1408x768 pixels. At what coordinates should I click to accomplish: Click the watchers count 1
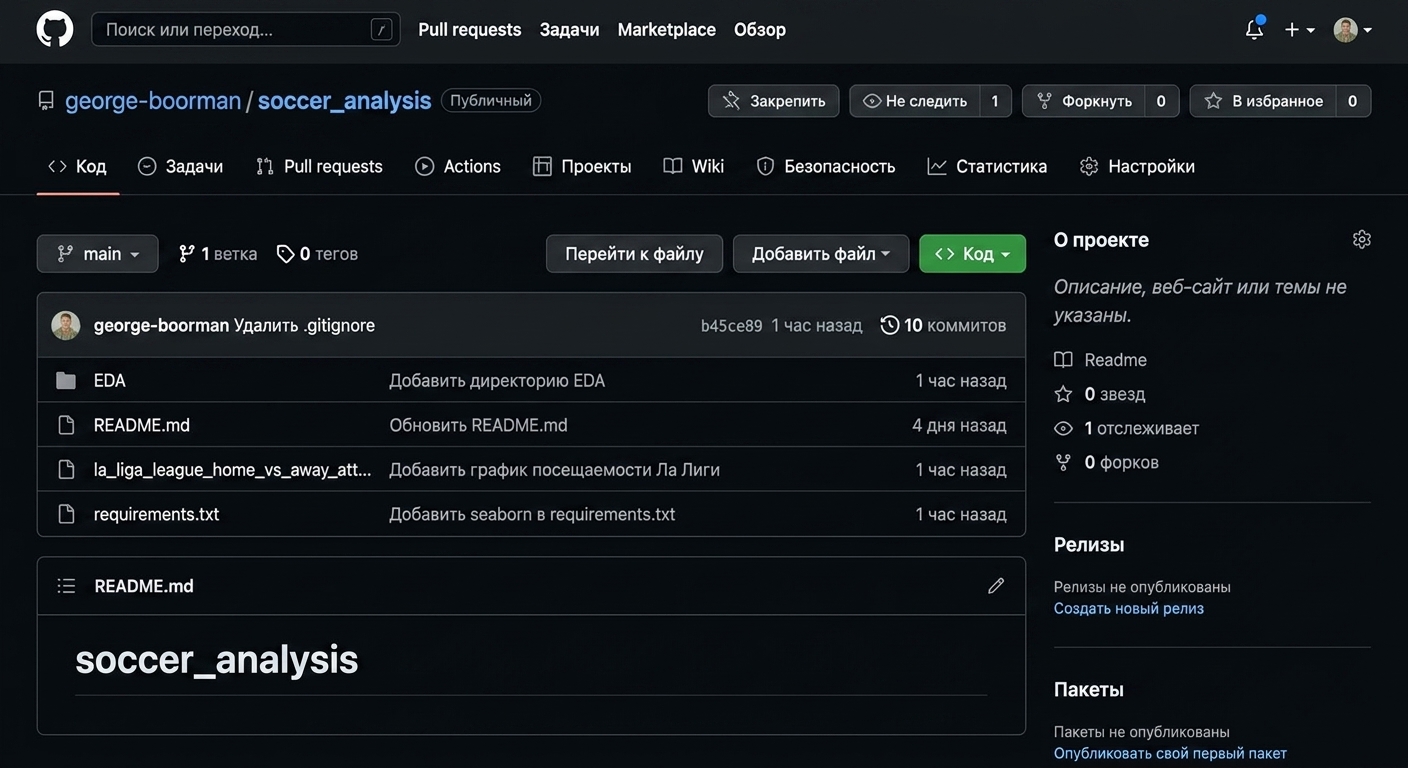(x=995, y=101)
